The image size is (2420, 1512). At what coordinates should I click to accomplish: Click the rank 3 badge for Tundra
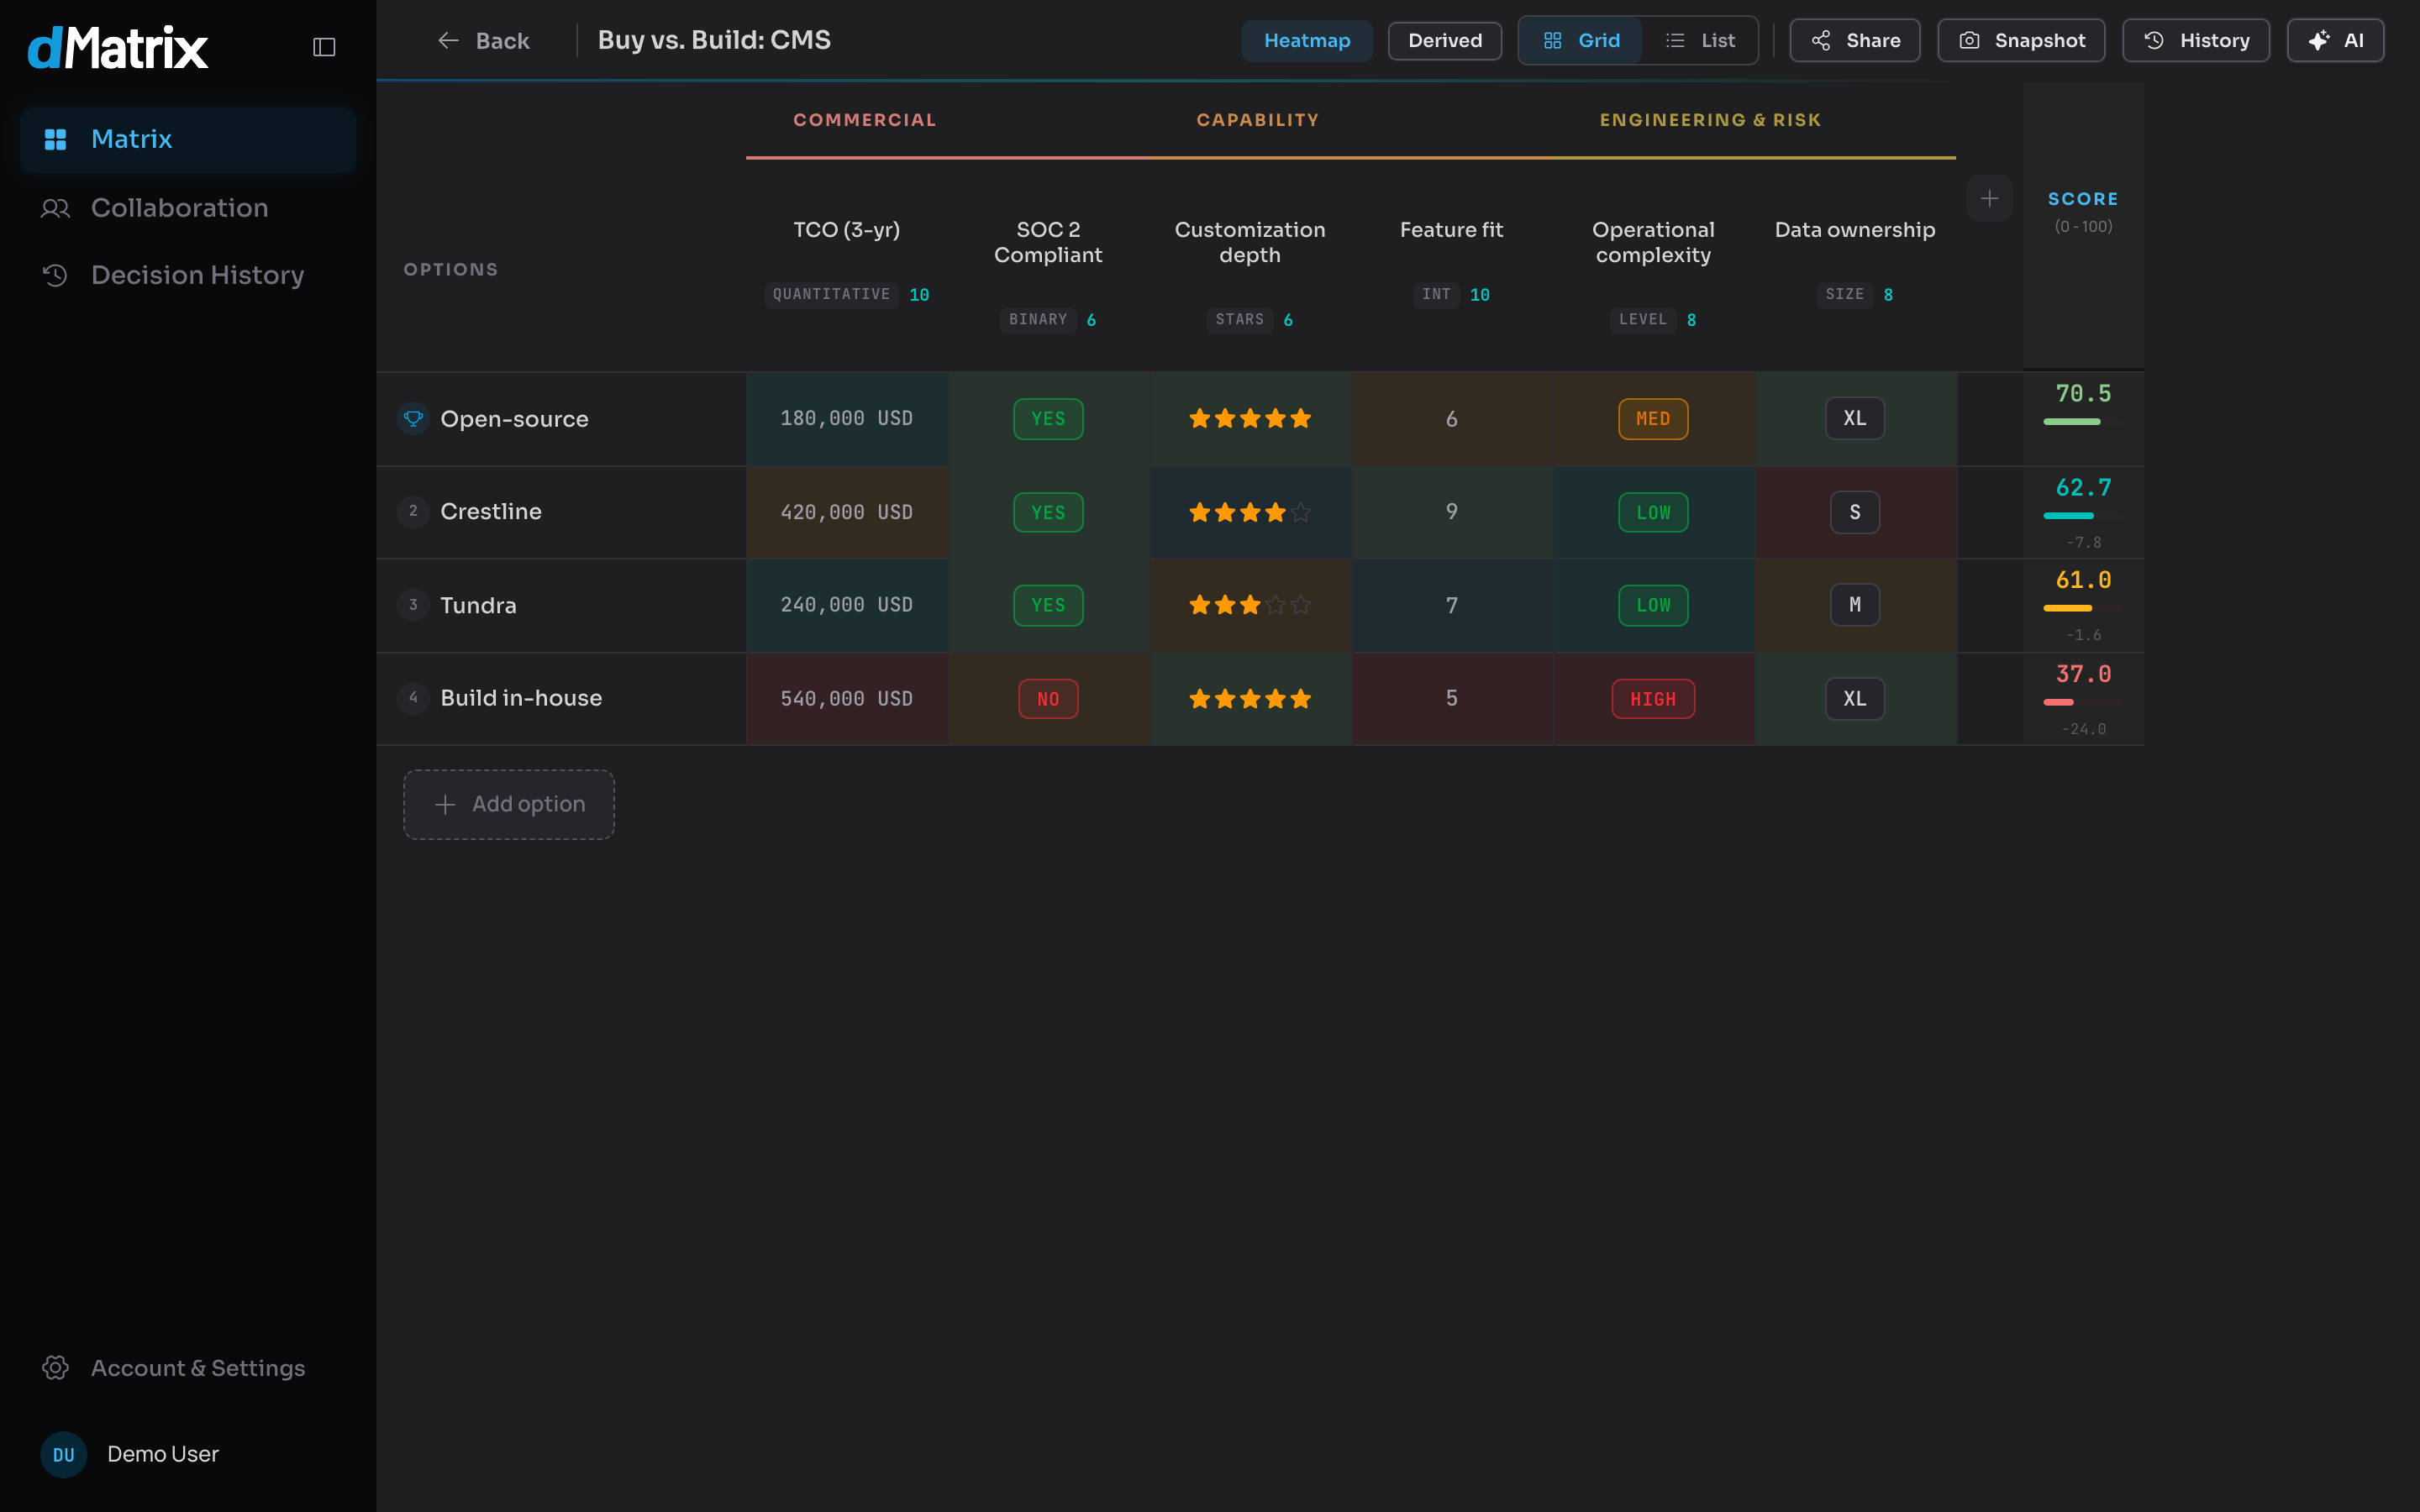point(413,605)
